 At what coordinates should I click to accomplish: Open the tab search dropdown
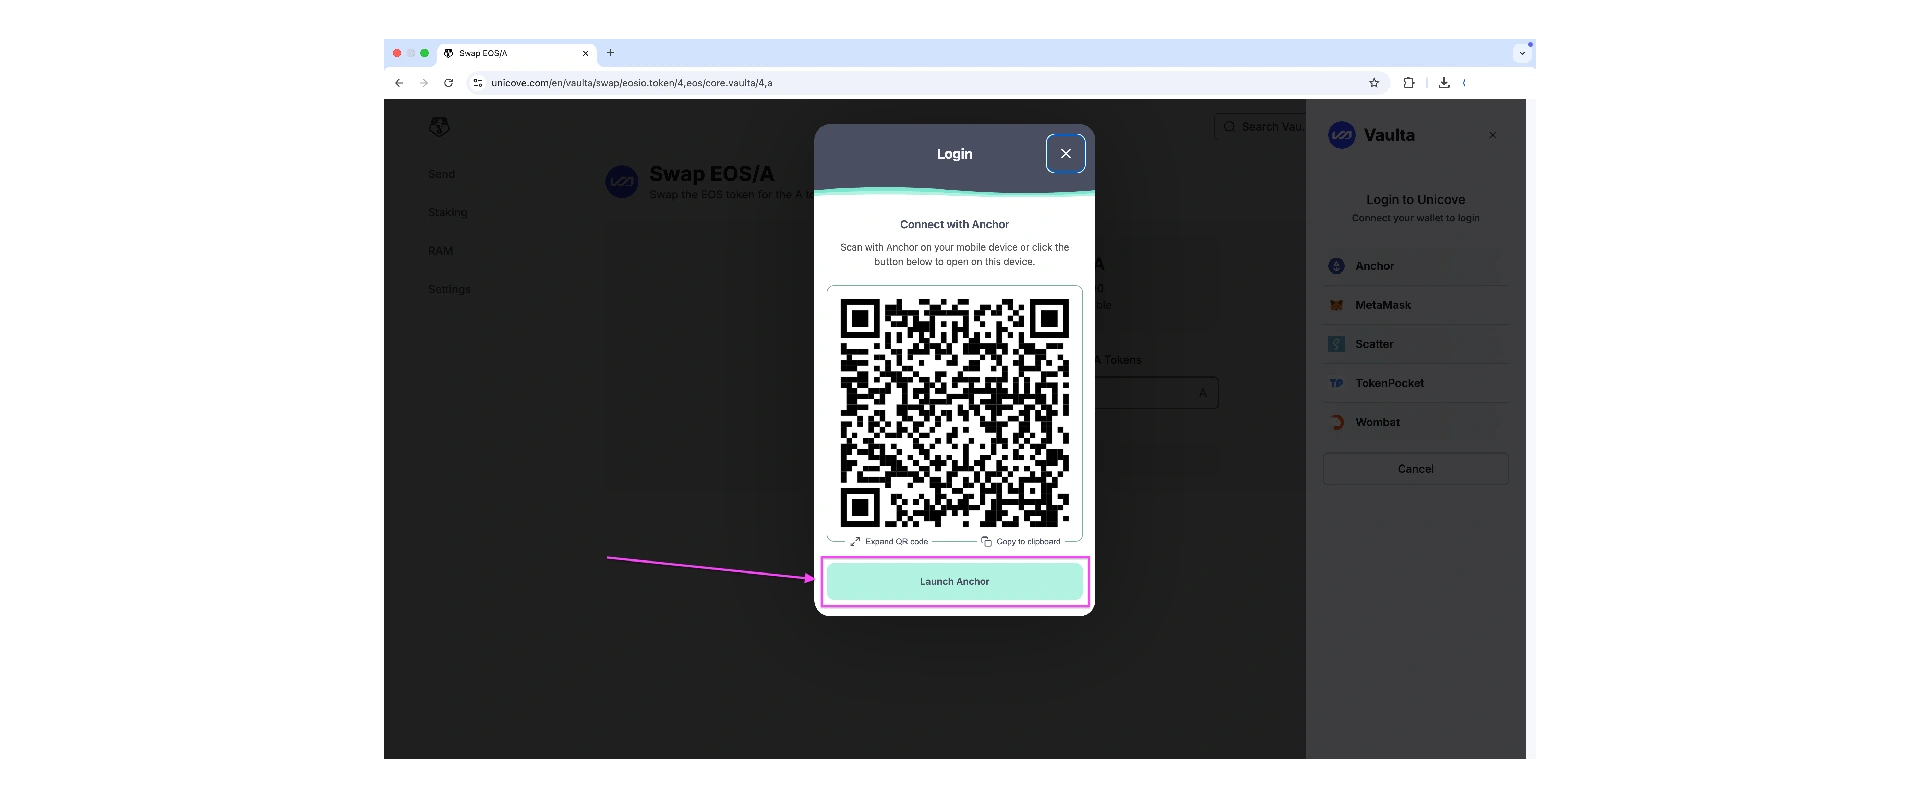[x=1522, y=53]
